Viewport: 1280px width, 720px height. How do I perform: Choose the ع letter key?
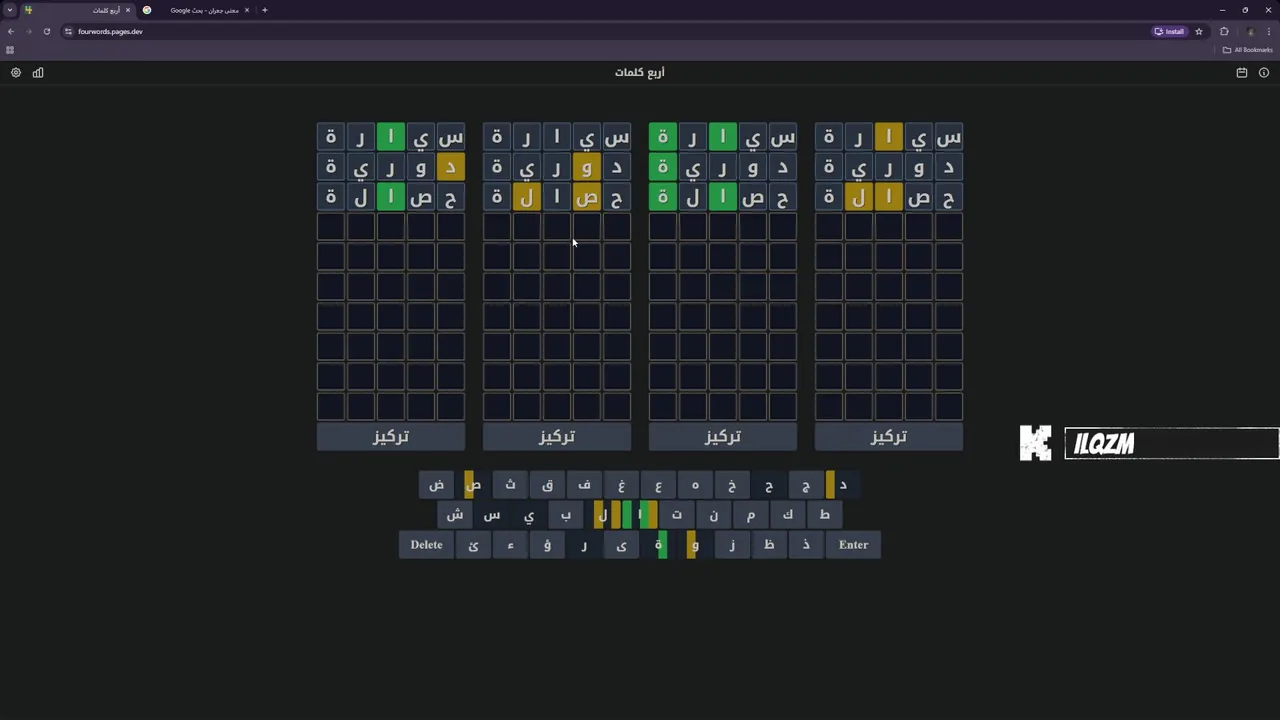pos(658,486)
